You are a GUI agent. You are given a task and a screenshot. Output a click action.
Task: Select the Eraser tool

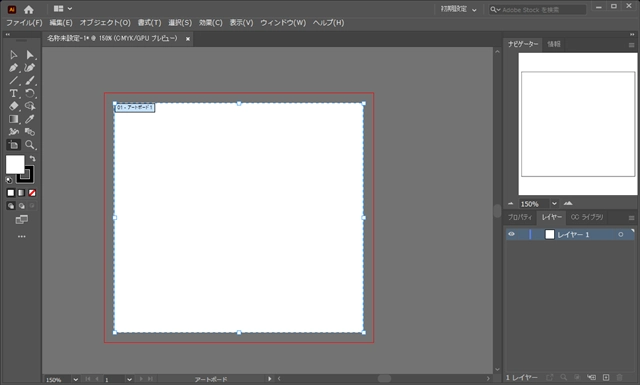pyautogui.click(x=13, y=106)
